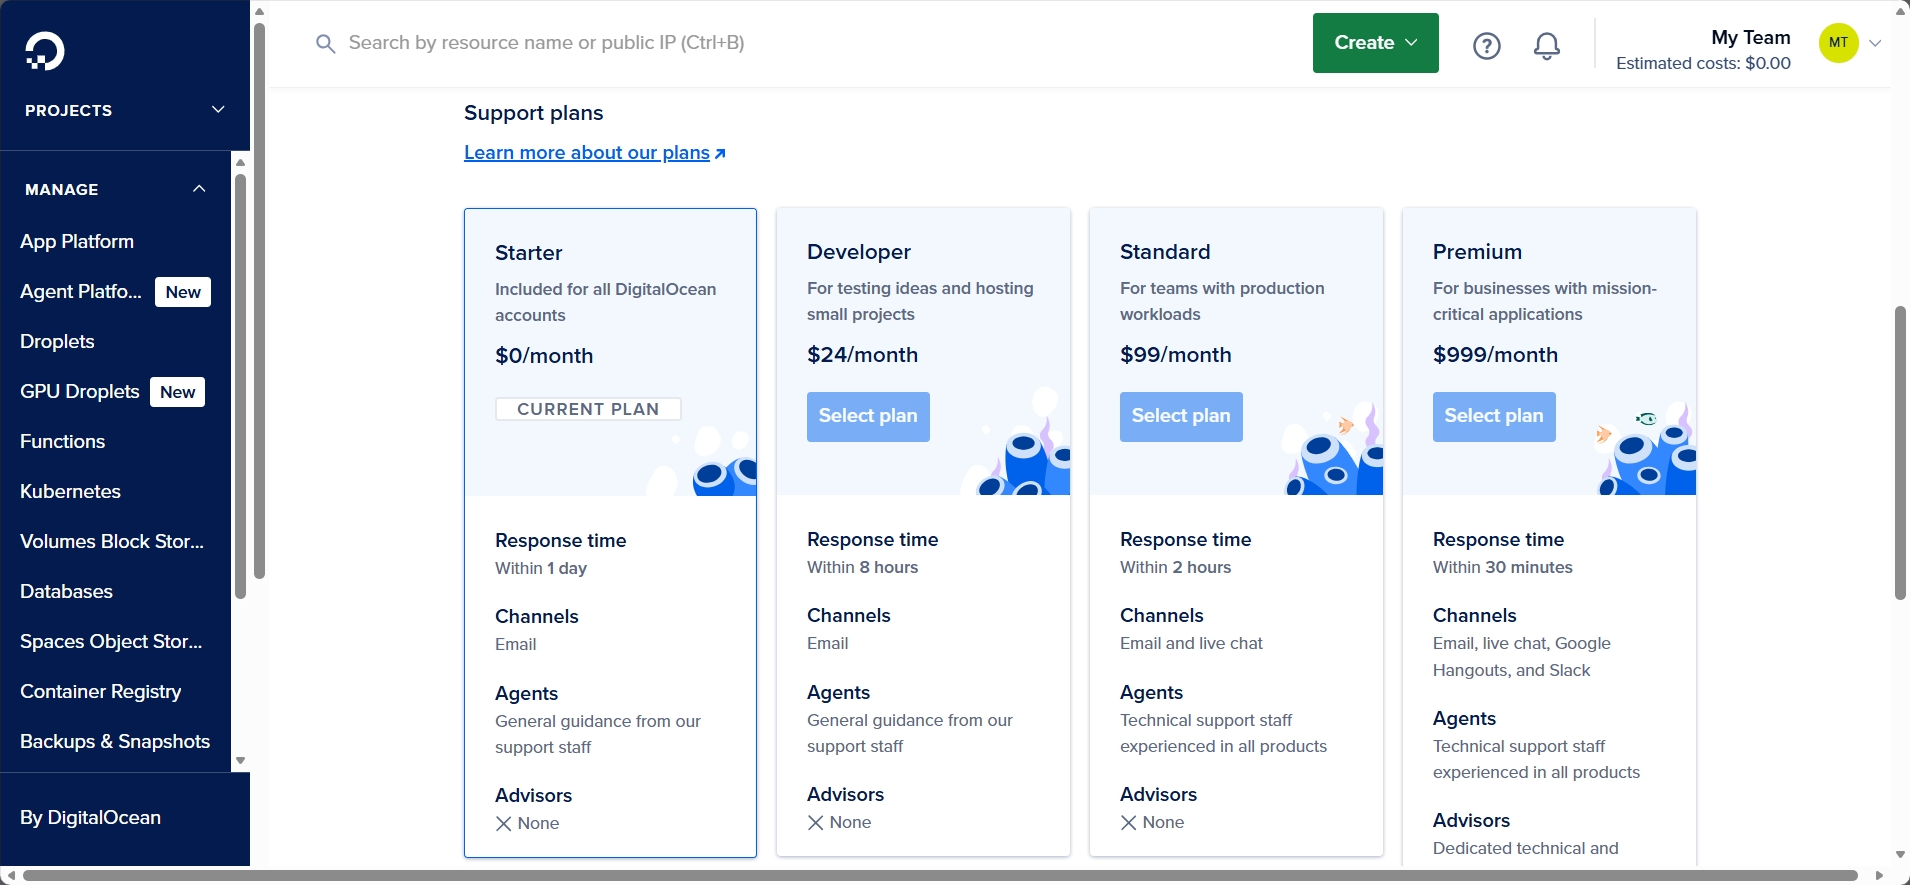Click the CURRENT PLAN label on Starter
This screenshot has width=1910, height=885.
tap(588, 409)
